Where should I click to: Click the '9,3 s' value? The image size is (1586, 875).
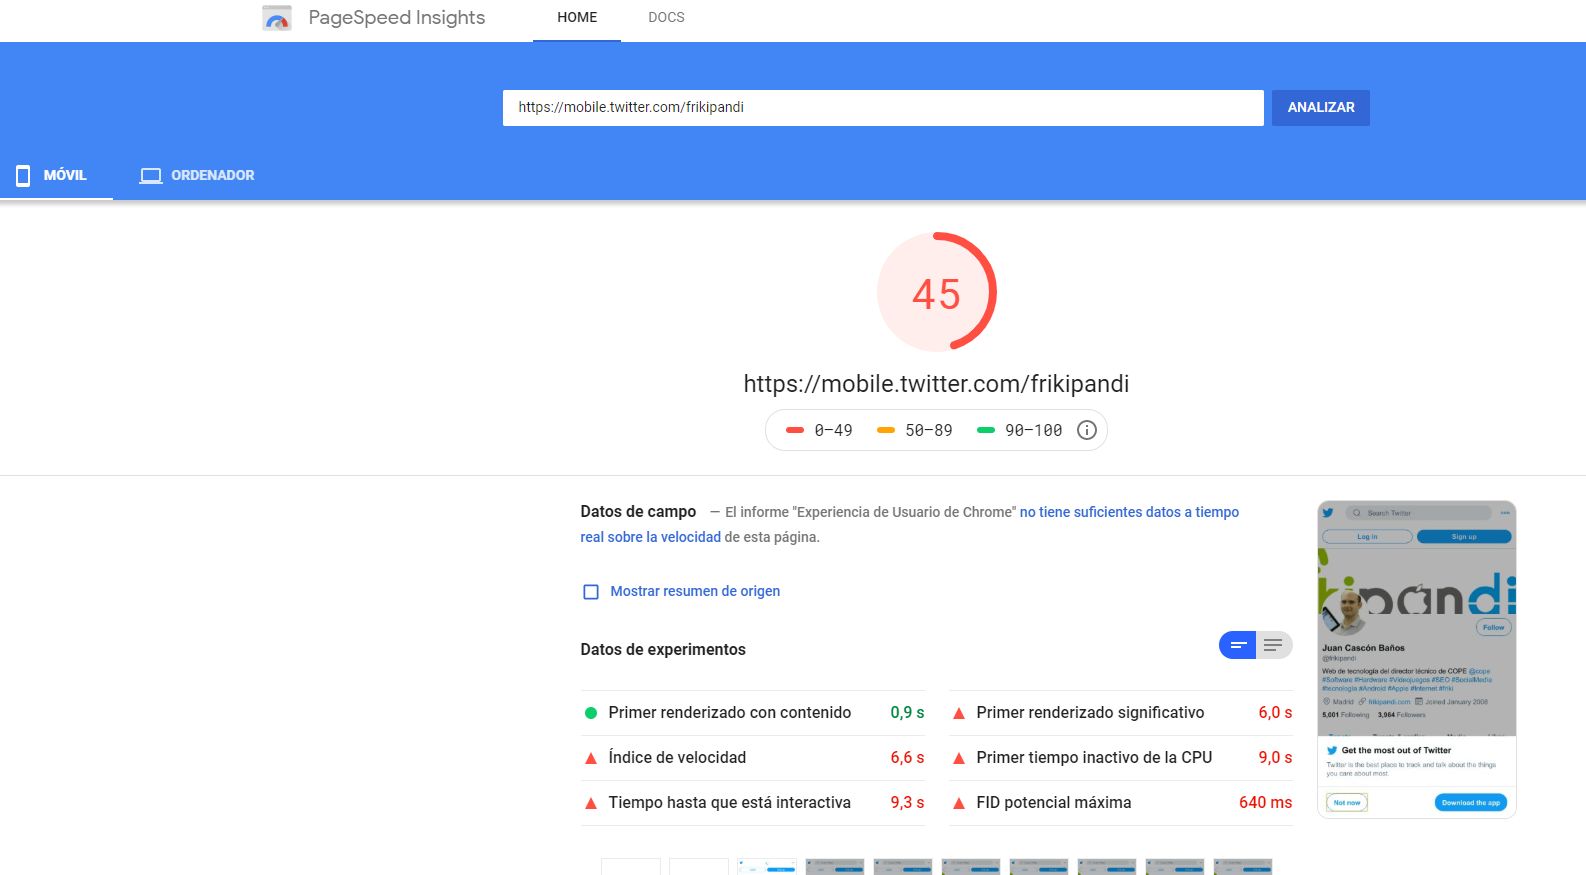pyautogui.click(x=907, y=803)
